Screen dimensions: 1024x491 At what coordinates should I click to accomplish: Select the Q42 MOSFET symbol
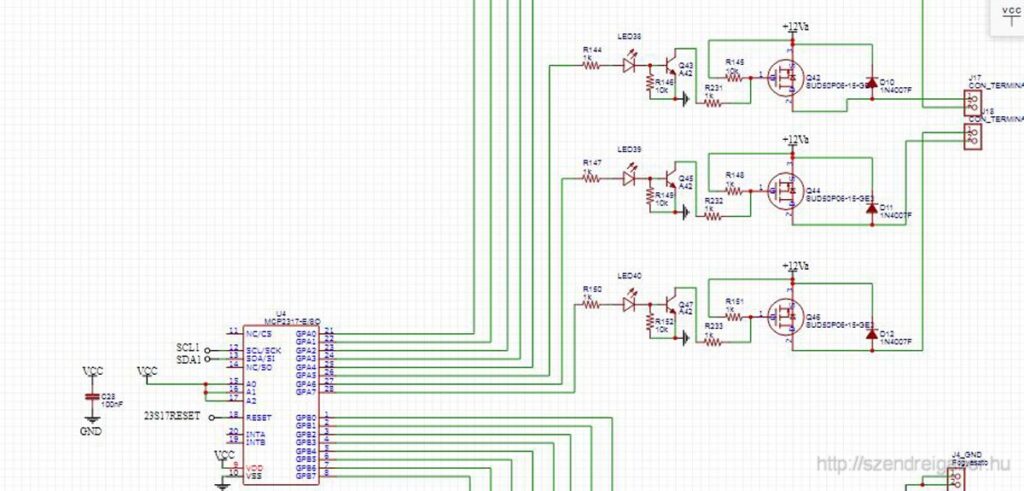pos(784,77)
